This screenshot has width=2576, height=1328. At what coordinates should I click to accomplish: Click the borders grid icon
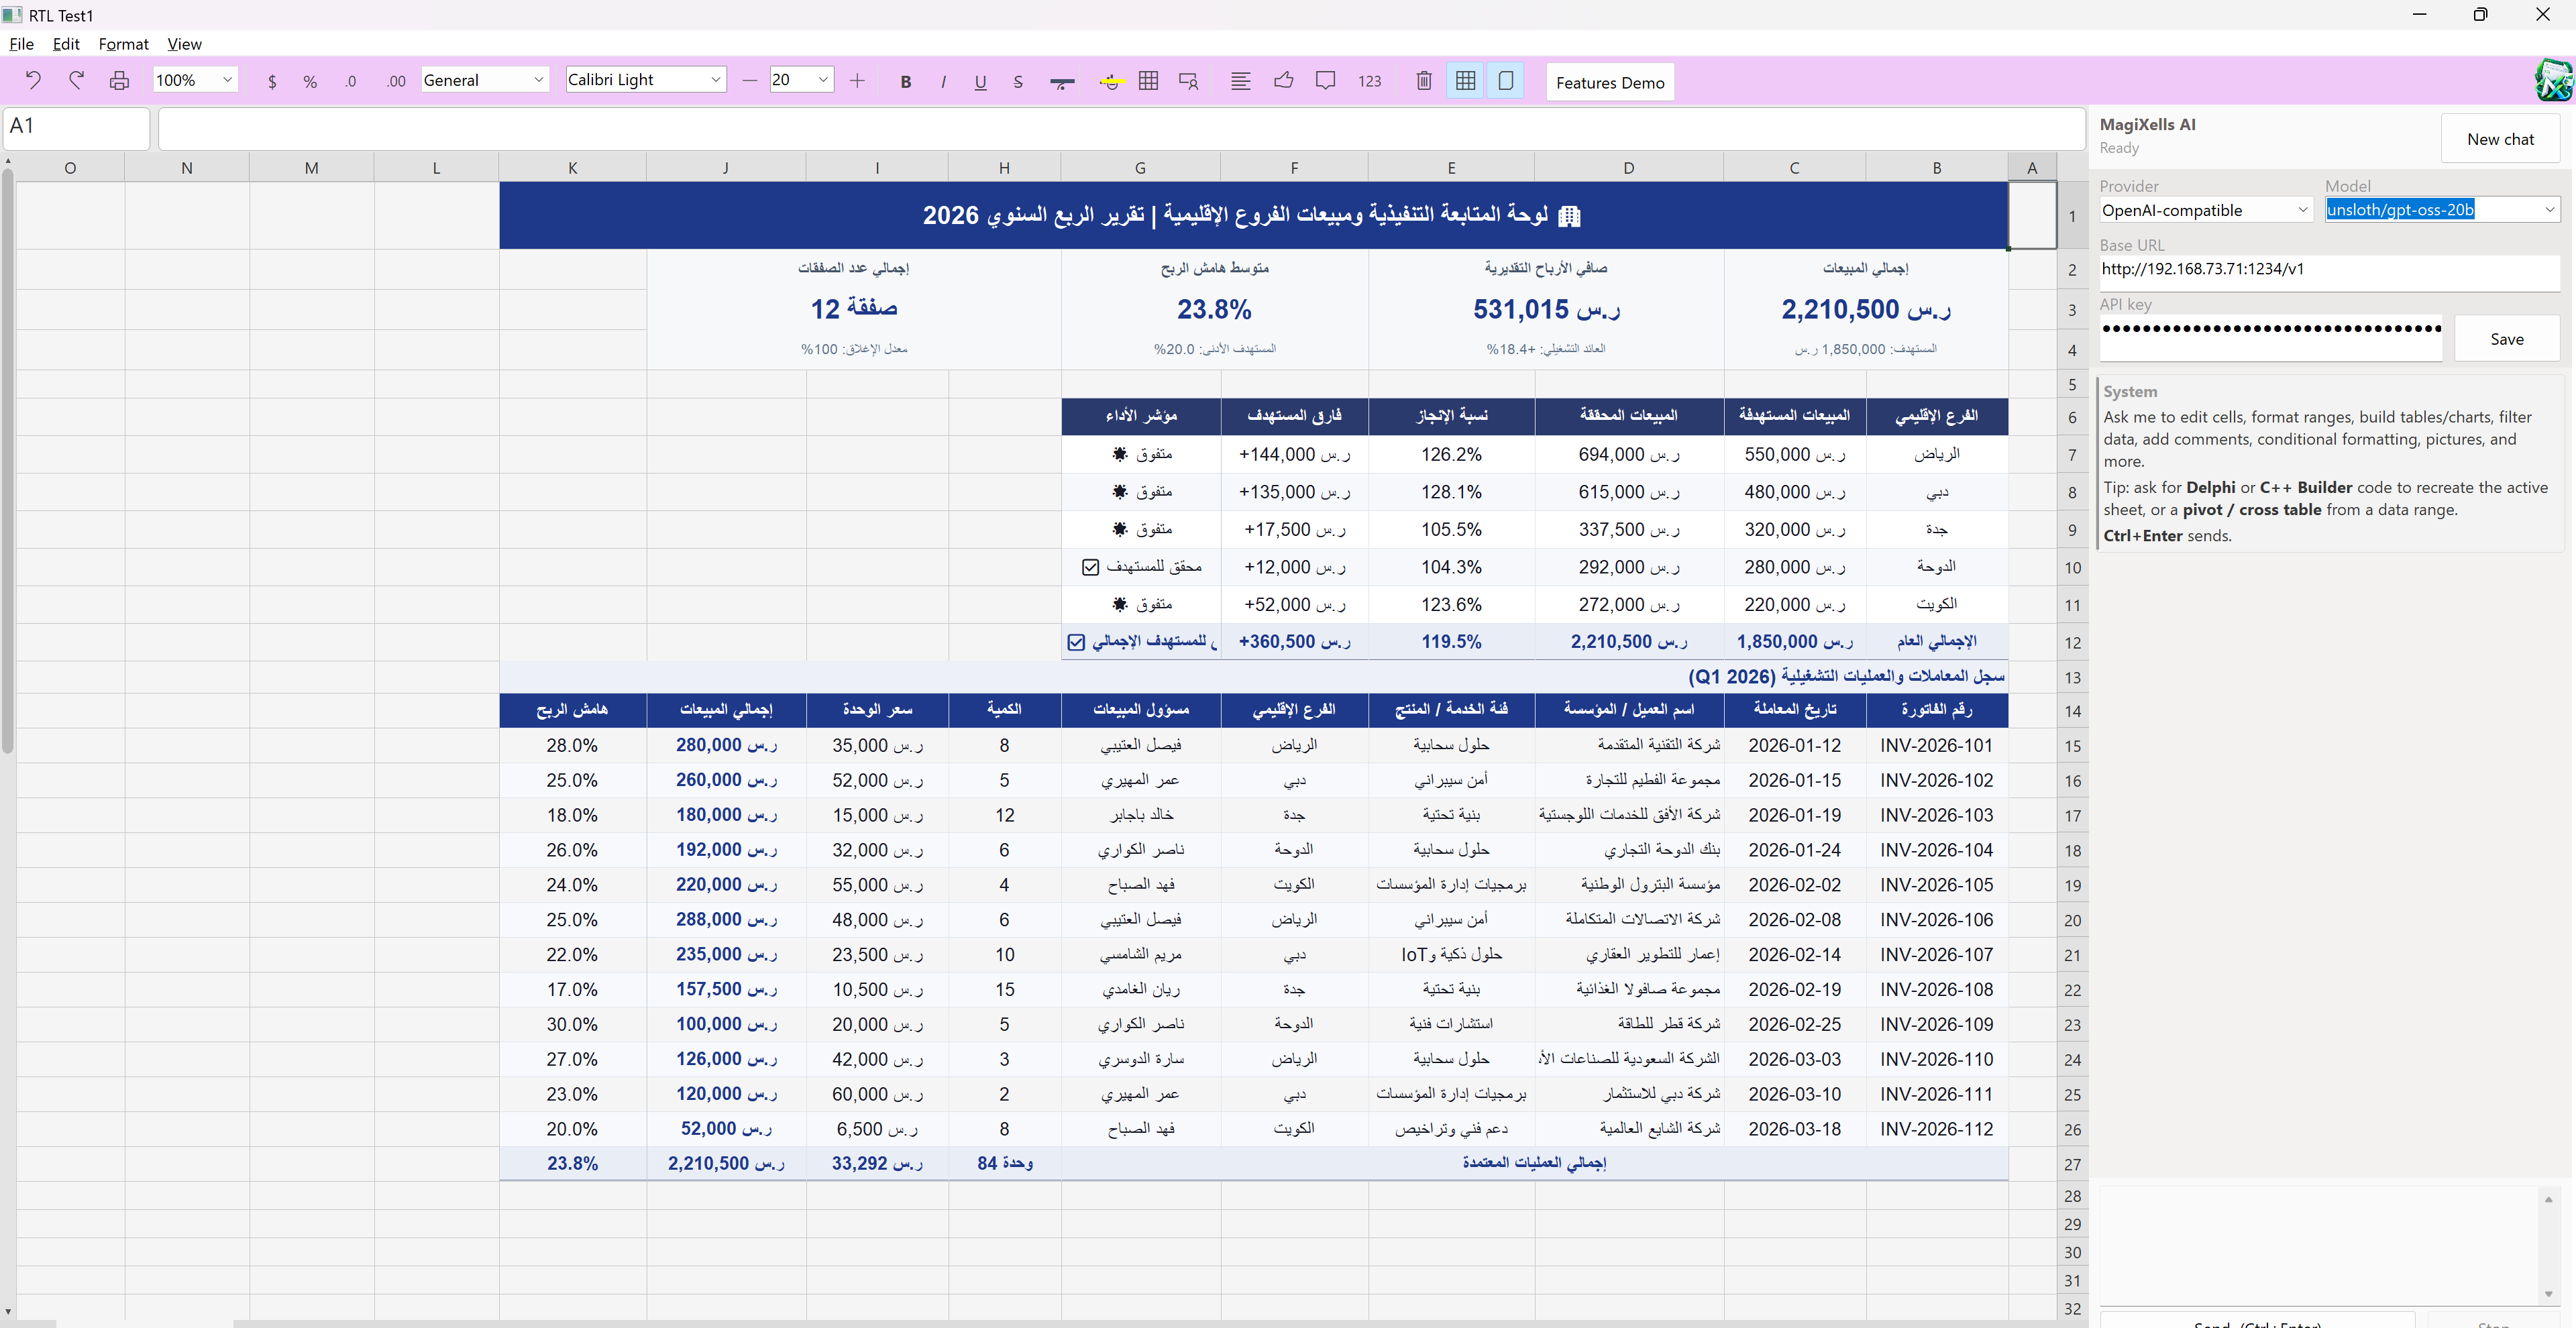pyautogui.click(x=1148, y=81)
